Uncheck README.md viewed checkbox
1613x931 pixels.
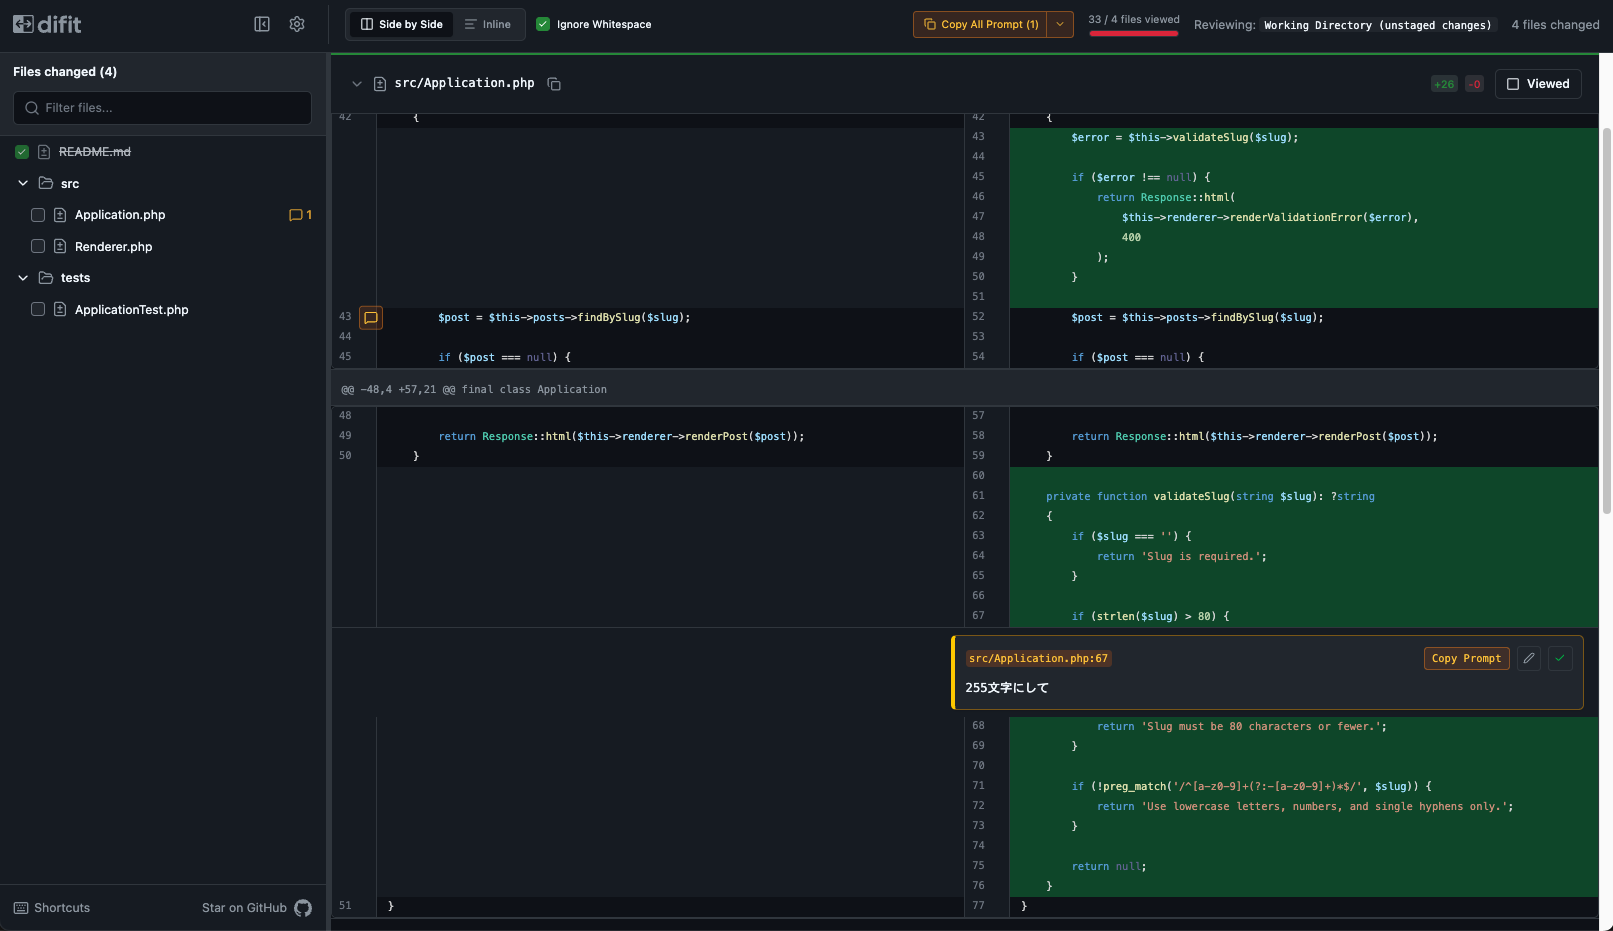22,152
